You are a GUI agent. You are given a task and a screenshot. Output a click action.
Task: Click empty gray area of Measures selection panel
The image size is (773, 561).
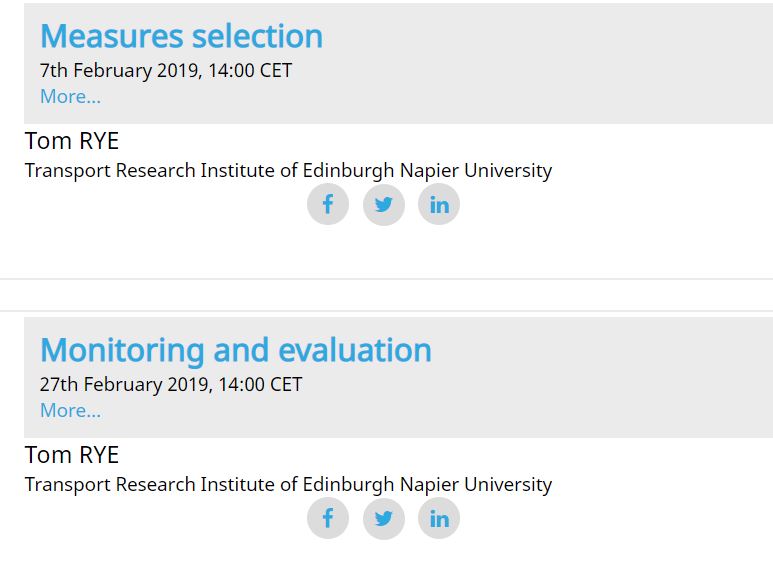pyautogui.click(x=542, y=64)
